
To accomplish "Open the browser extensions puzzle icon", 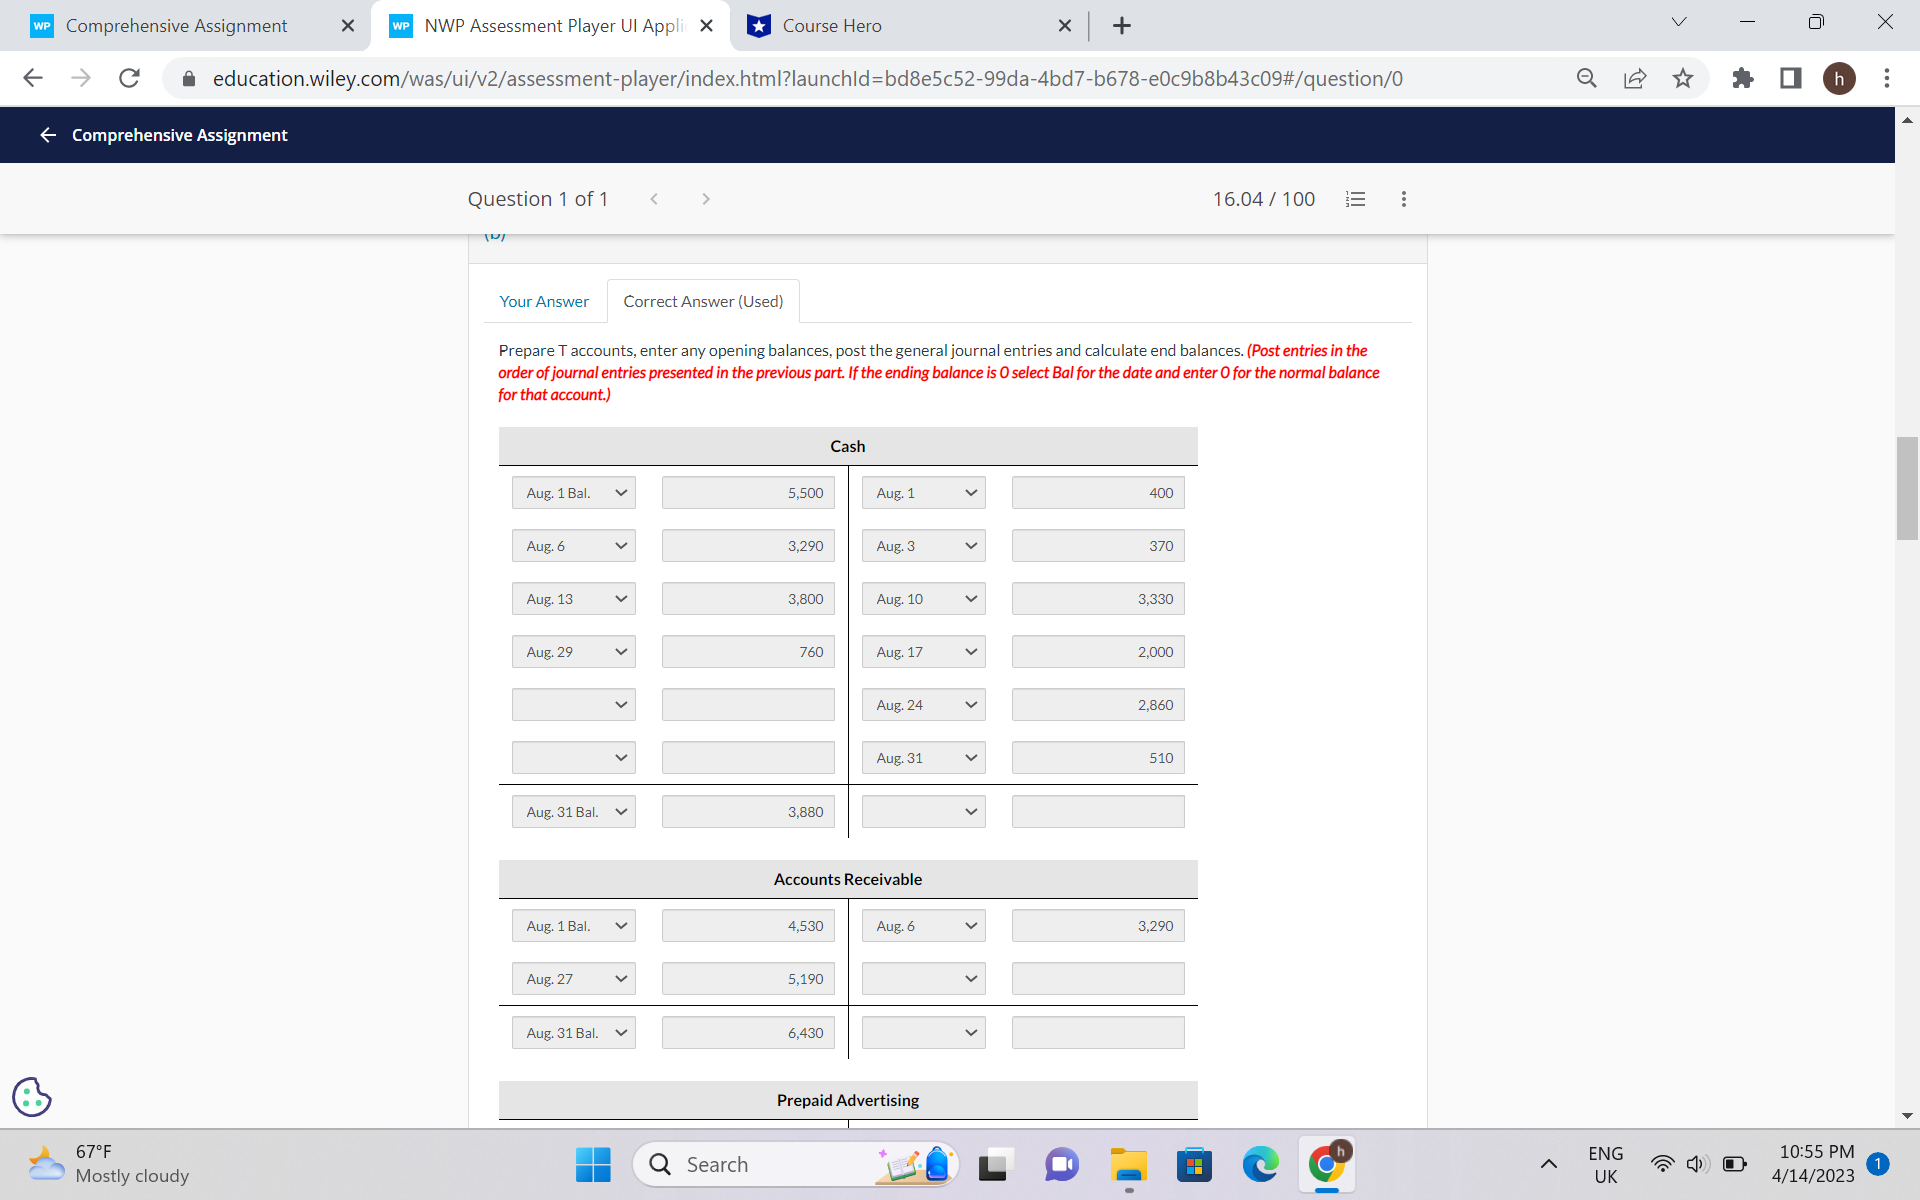I will (1742, 79).
